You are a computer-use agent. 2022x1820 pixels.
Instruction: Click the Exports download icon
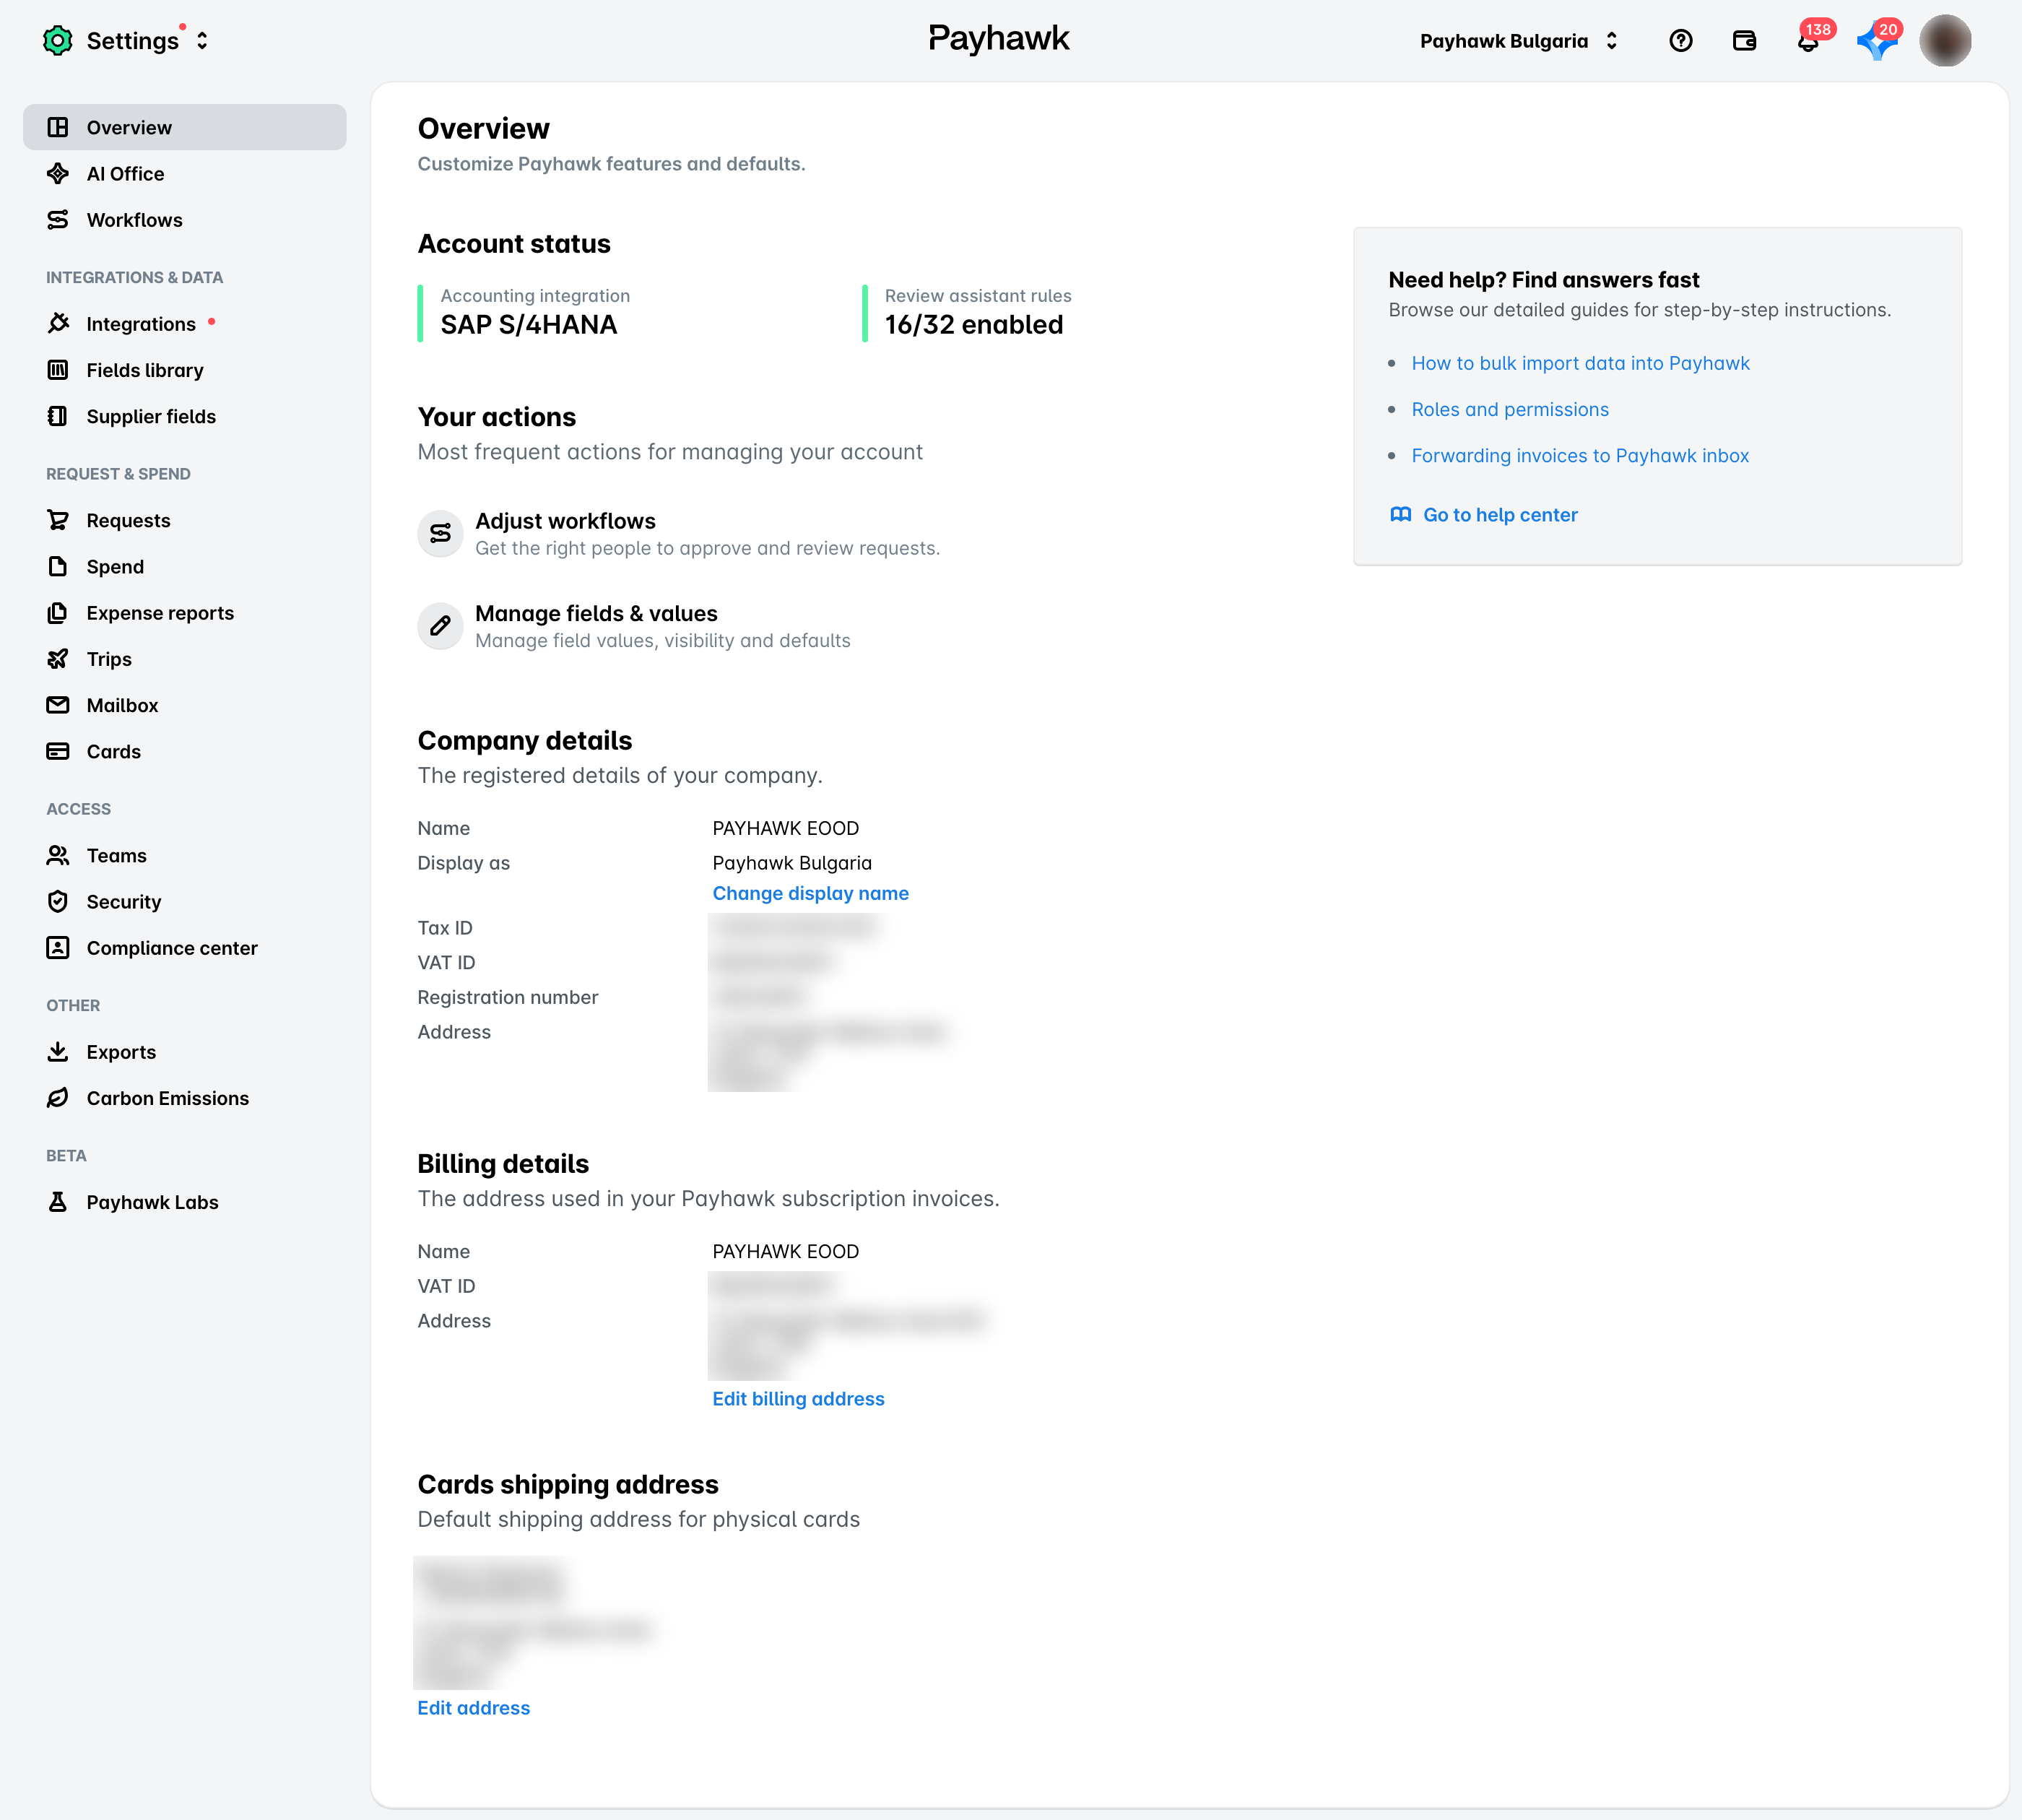pyautogui.click(x=58, y=1051)
